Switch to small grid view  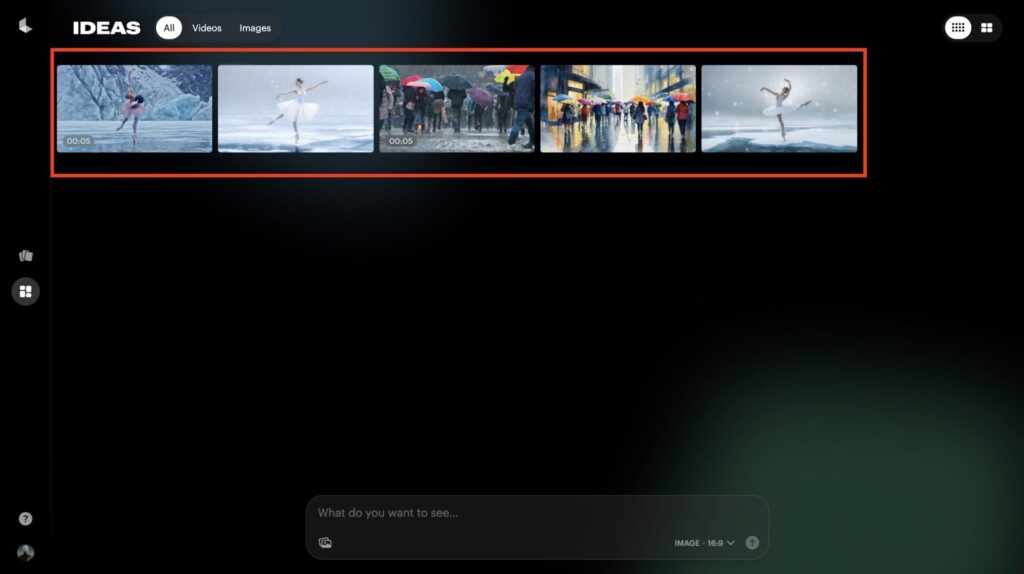pos(958,28)
